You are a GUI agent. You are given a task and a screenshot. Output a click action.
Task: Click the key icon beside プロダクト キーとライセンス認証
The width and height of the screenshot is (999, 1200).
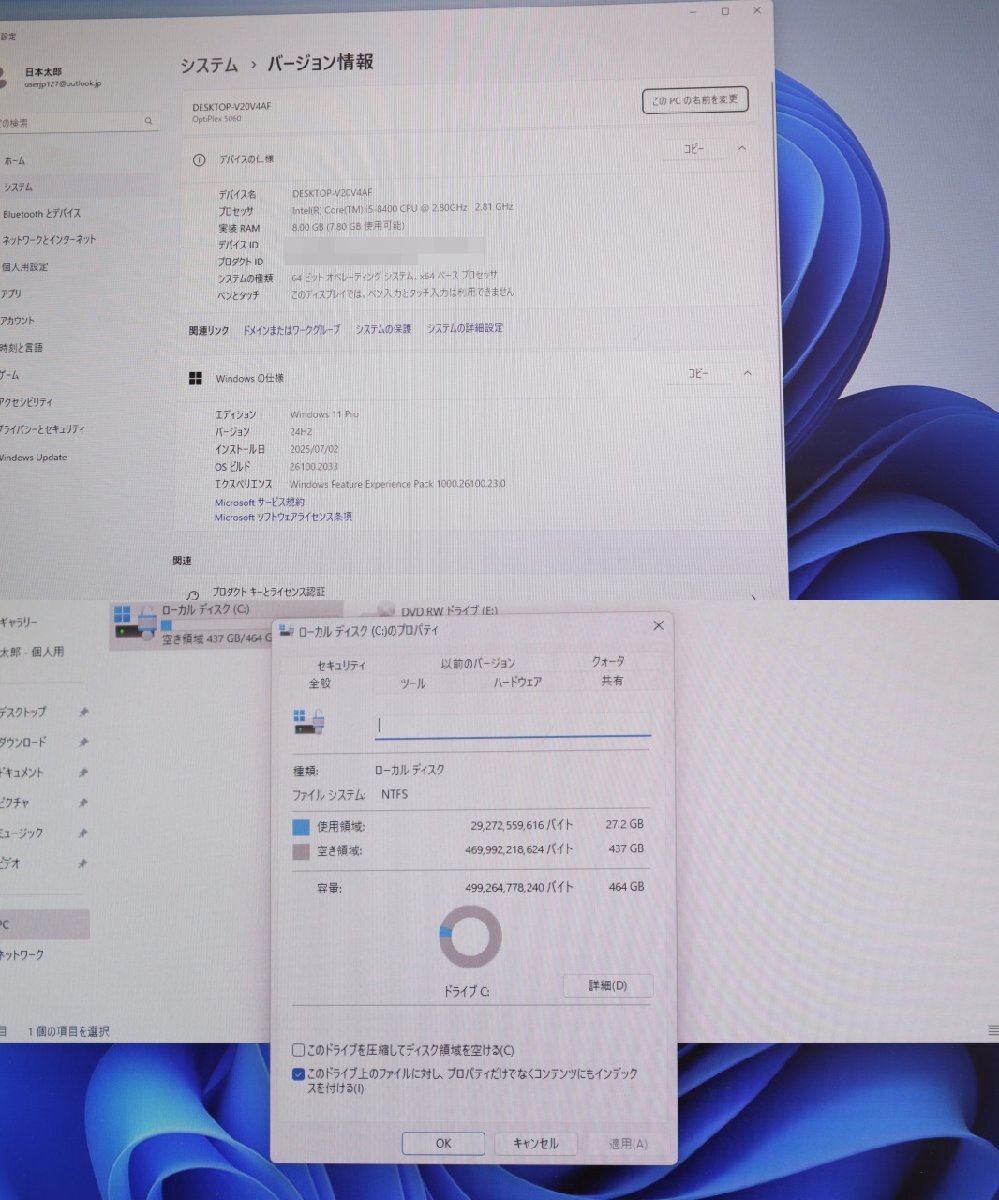pyautogui.click(x=193, y=594)
